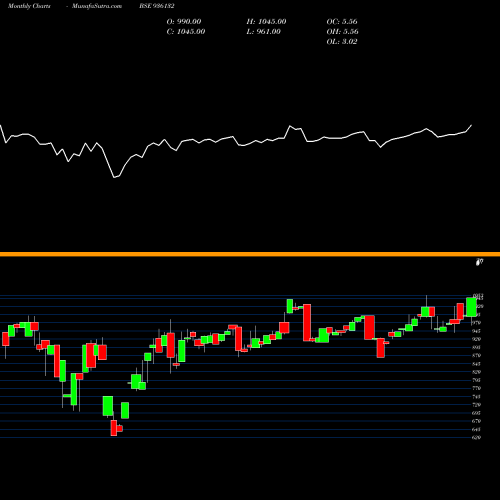Click the 745 price axis label

pos(477,397)
